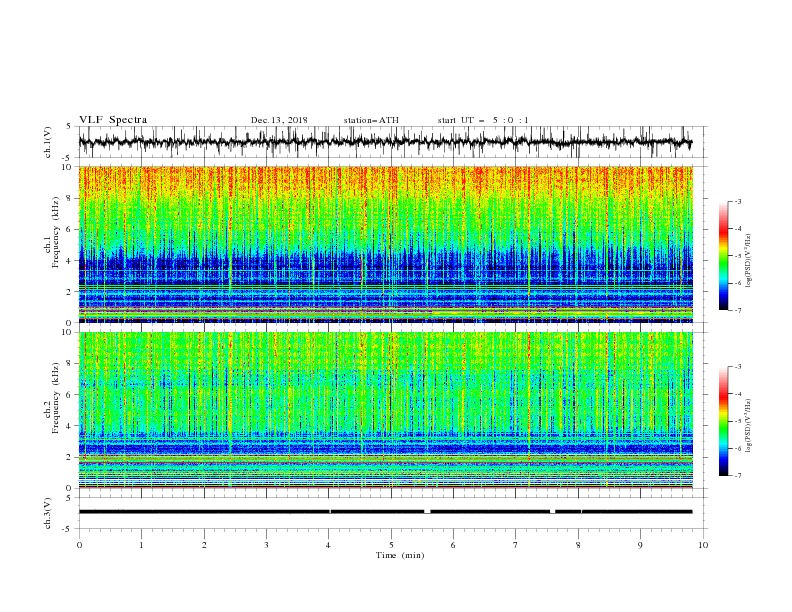The width and height of the screenshot is (792, 612).
Task: Click the "ch.1 Frequency (kHz)" axis label
Action: pyautogui.click(x=52, y=244)
